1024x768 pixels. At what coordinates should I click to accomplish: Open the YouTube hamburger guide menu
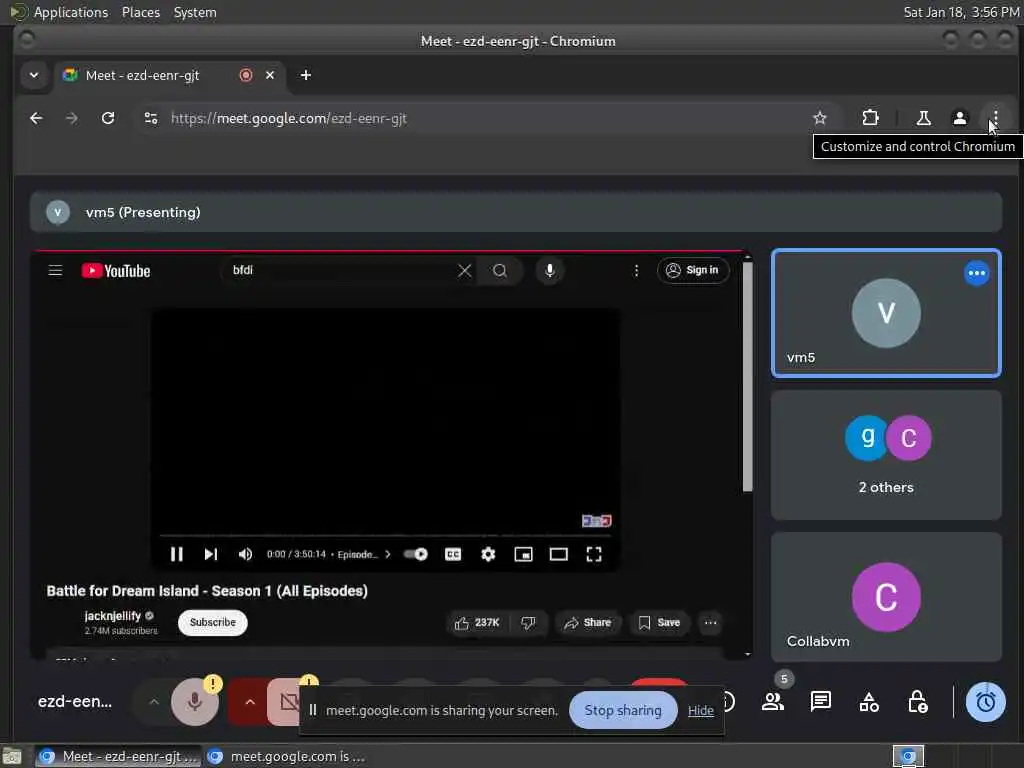(56, 270)
